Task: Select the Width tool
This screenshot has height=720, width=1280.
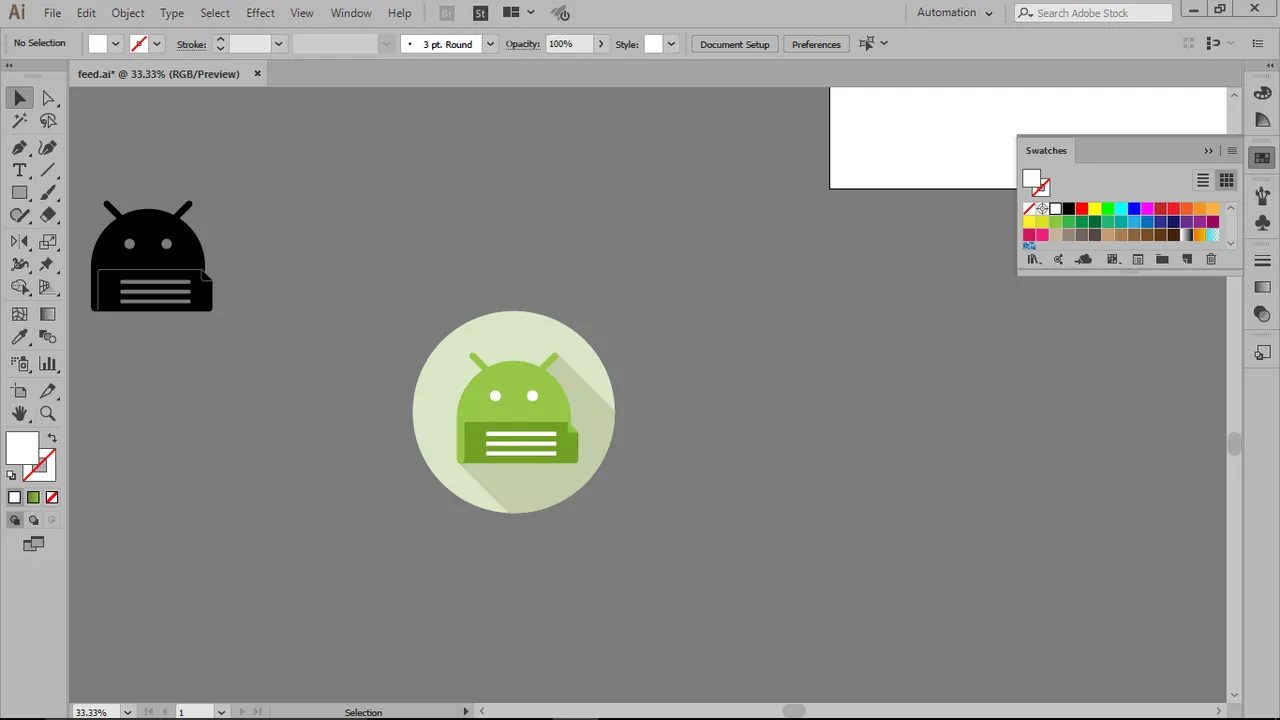Action: (x=20, y=265)
